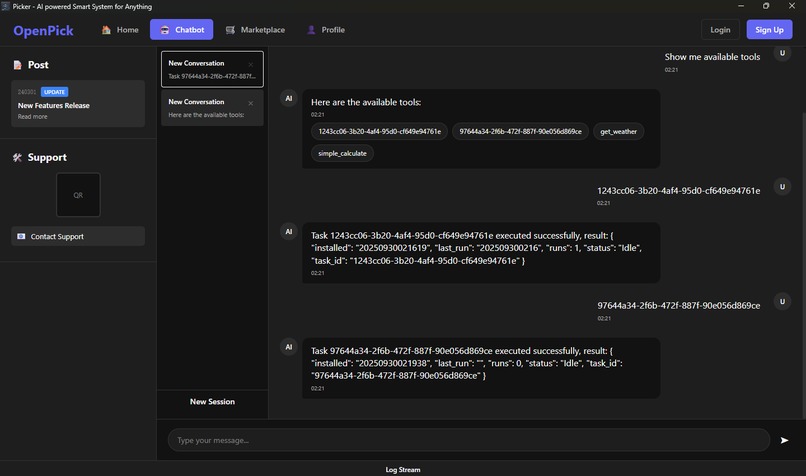Click the Task 1243cc06 executed successfully result
This screenshot has height=476, width=806.
point(481,252)
